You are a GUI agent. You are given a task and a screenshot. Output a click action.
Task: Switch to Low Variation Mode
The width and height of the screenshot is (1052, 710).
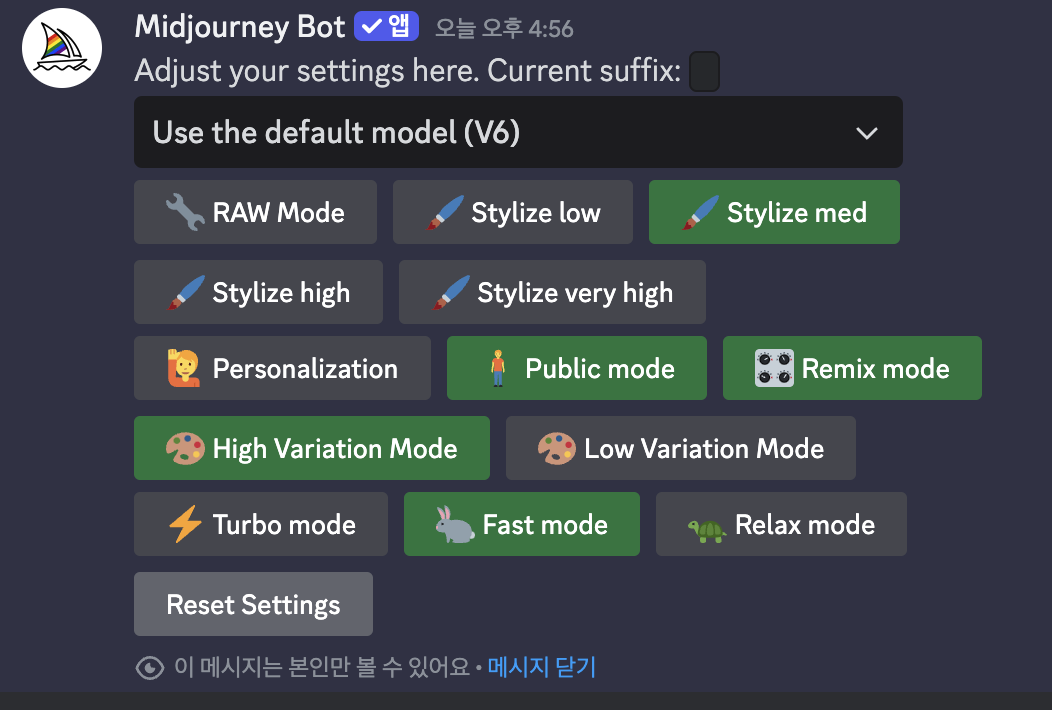pos(681,448)
